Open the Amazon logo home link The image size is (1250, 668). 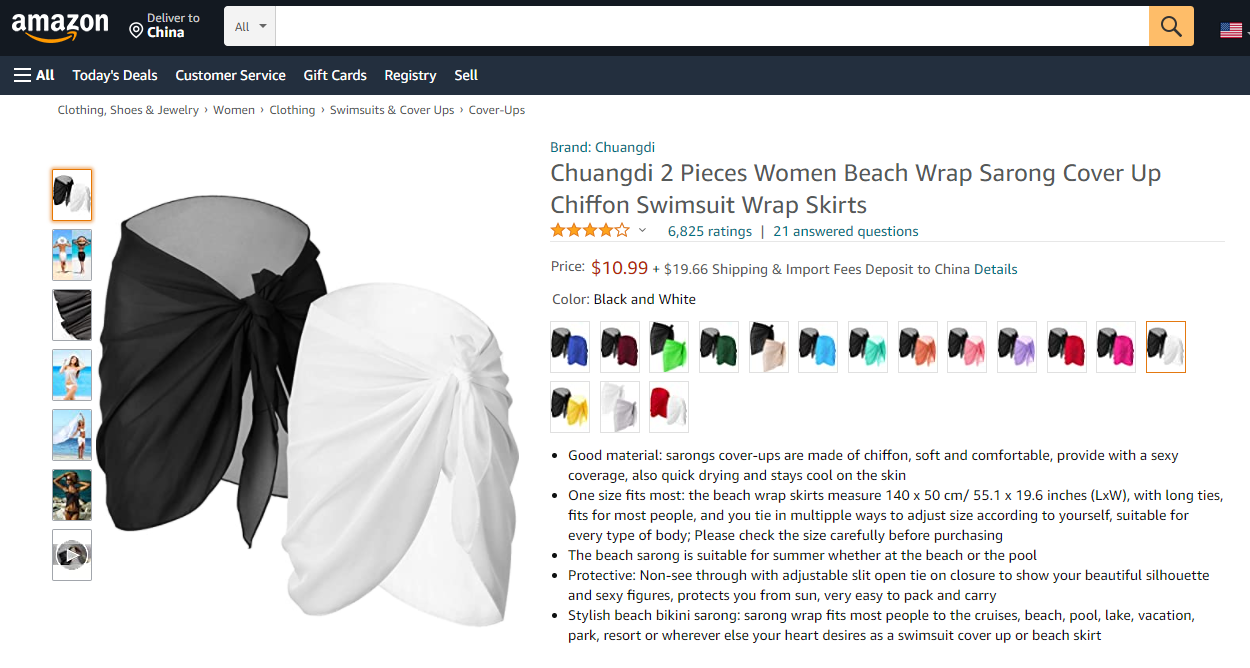tap(60, 27)
